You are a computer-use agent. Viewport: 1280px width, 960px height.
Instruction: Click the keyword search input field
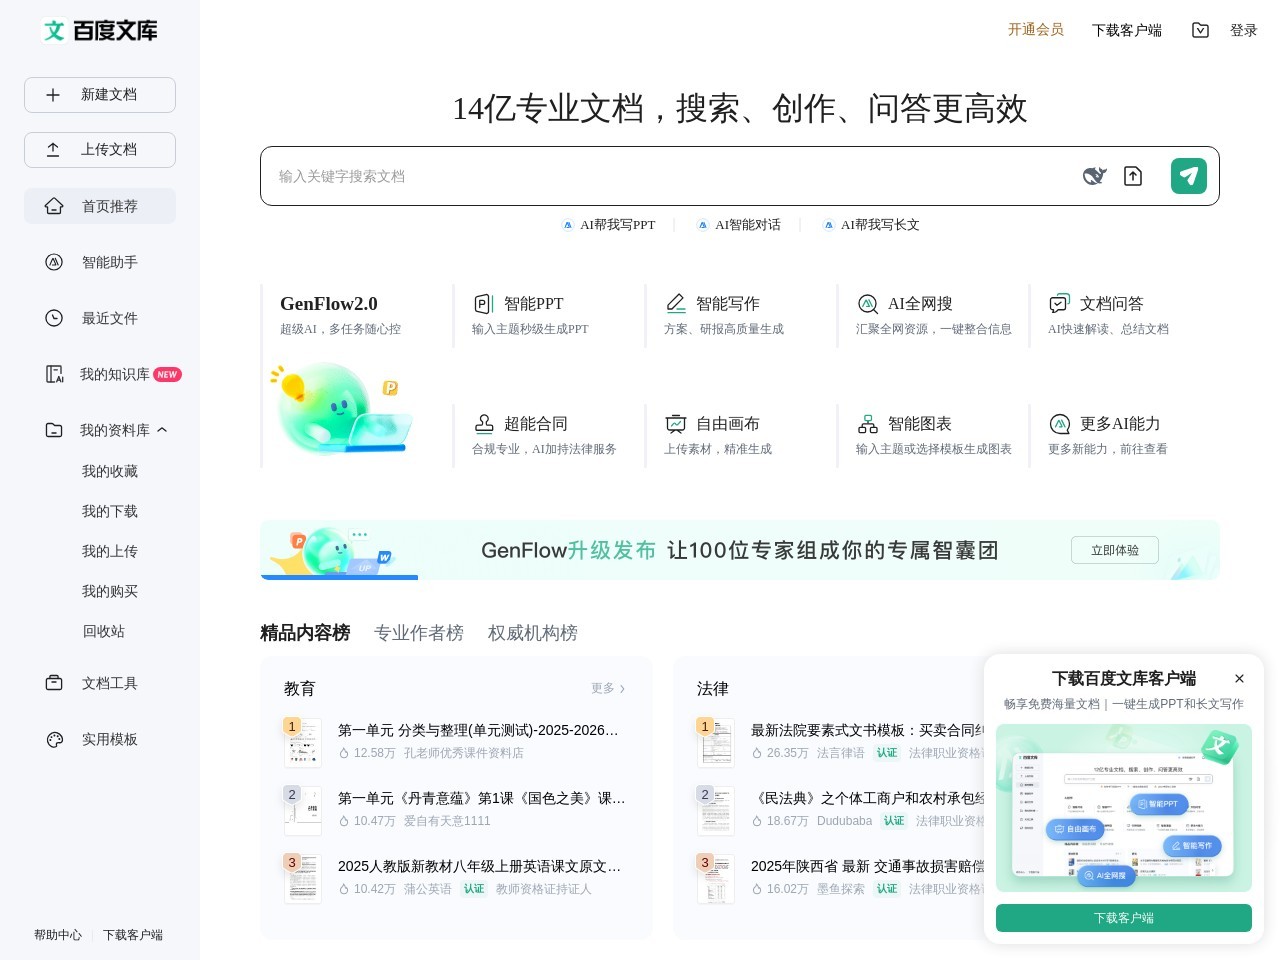pyautogui.click(x=660, y=176)
